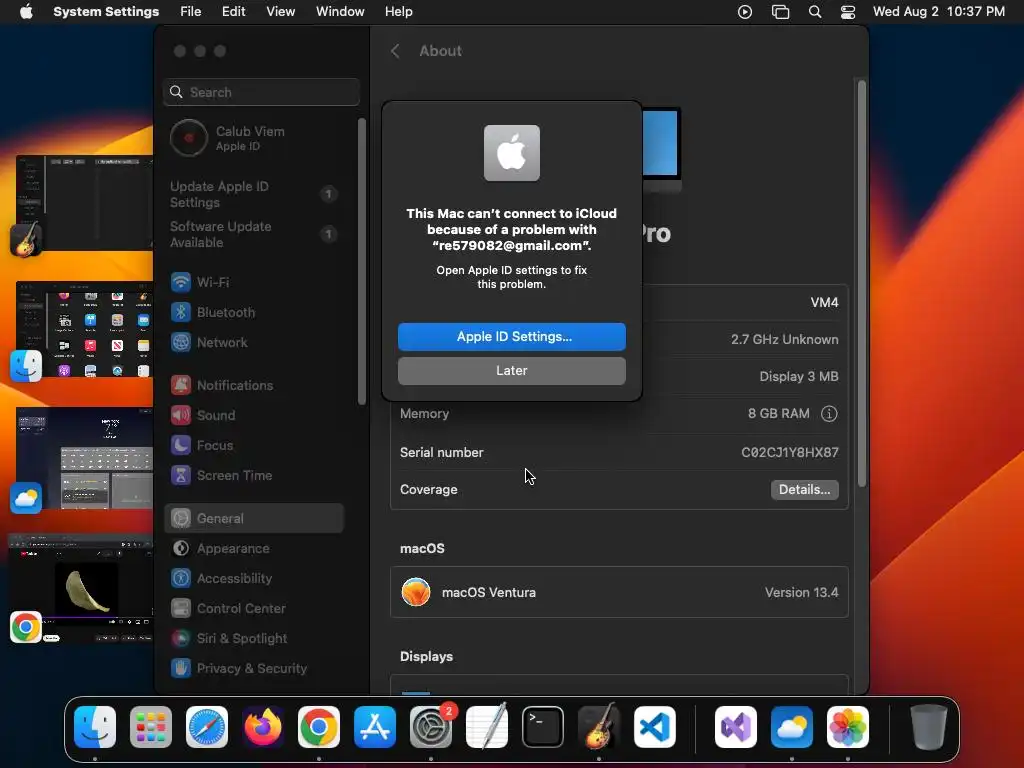Select the Weather Stage Manager thumbnail
1024x768 pixels.
[84, 458]
